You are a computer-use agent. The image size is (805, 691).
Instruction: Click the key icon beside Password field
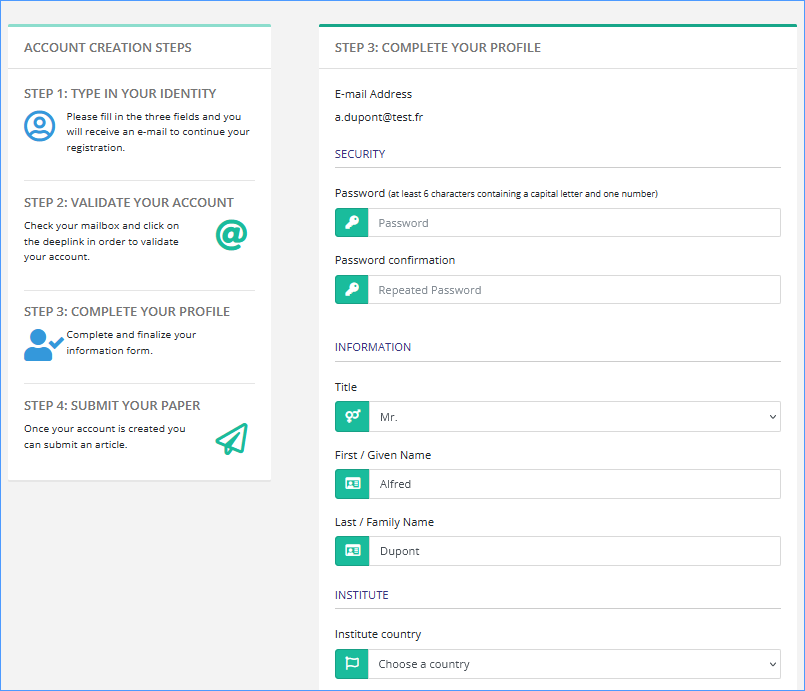coord(352,223)
